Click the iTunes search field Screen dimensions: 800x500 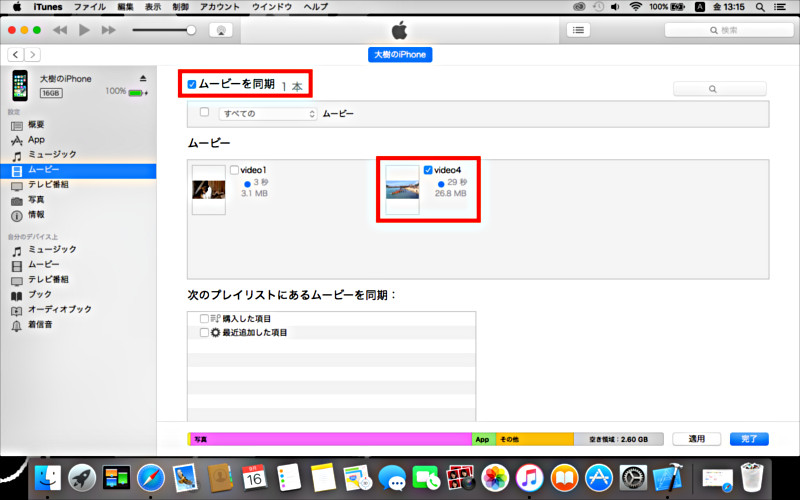tap(729, 30)
